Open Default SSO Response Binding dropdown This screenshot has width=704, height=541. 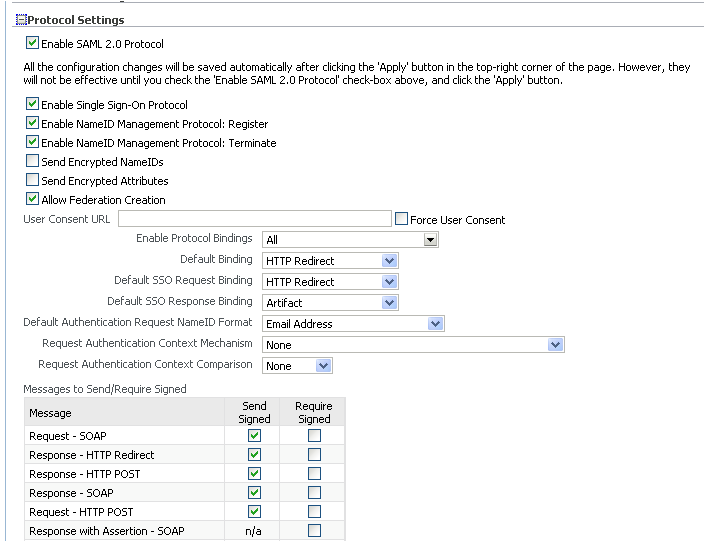330,303
